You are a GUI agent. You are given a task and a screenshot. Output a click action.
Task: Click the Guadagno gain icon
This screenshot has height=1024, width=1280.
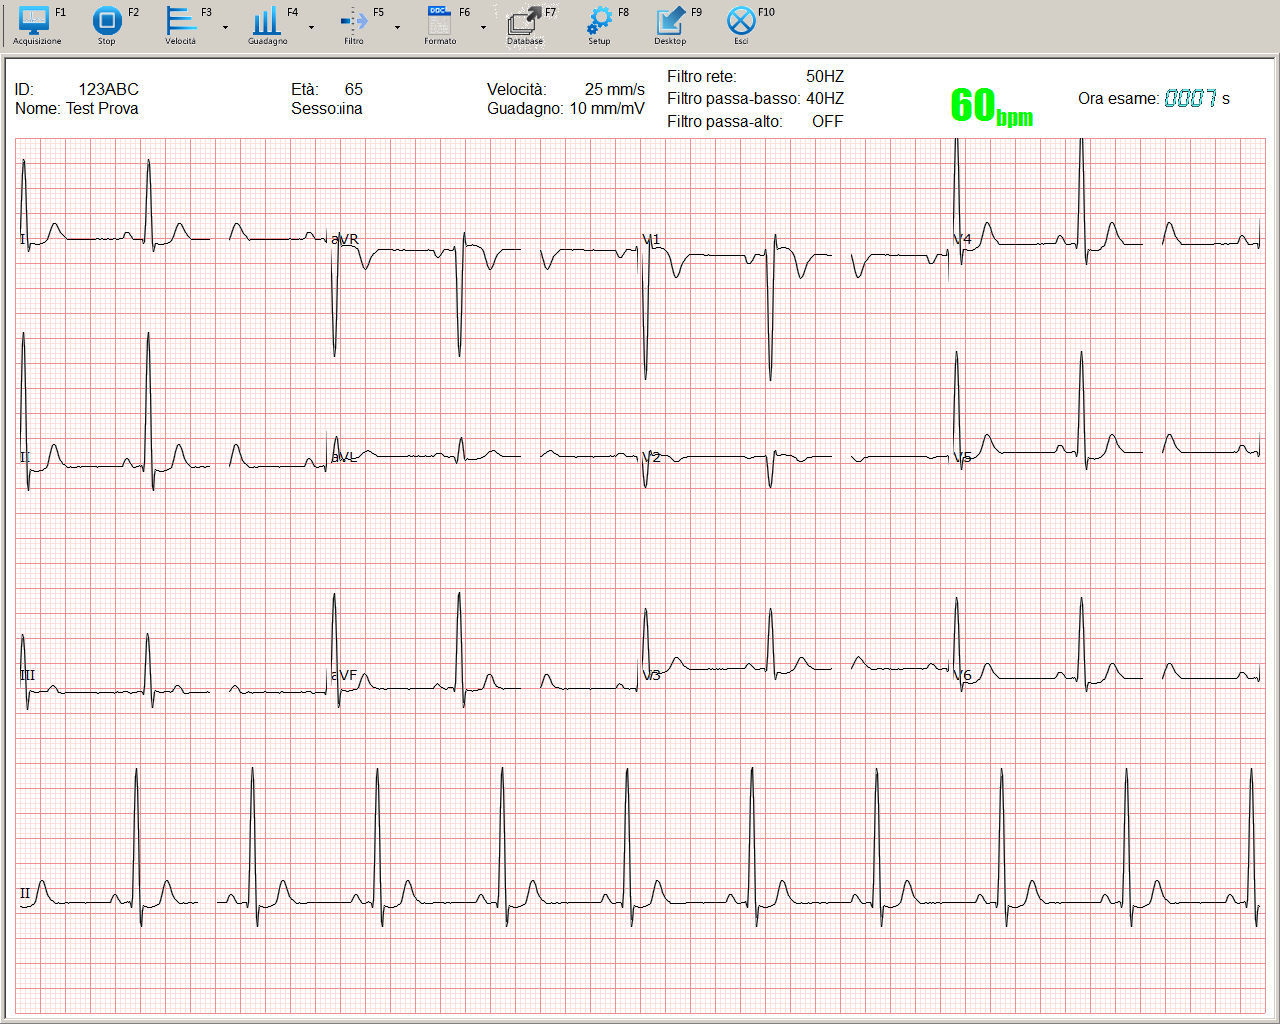point(266,21)
